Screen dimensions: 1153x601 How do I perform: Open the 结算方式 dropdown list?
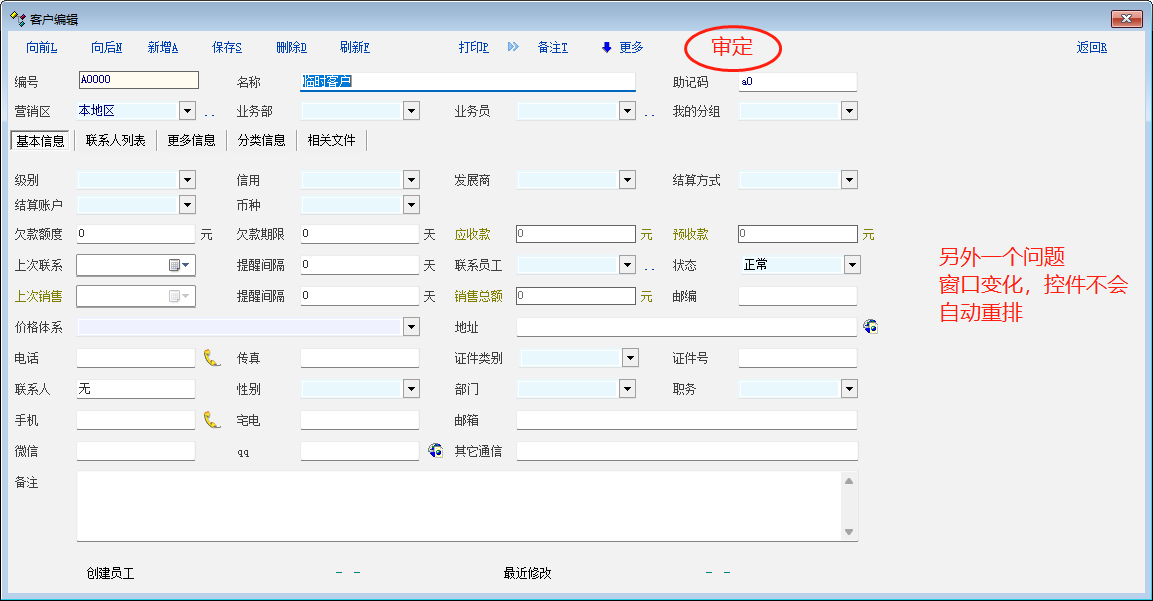(849, 180)
